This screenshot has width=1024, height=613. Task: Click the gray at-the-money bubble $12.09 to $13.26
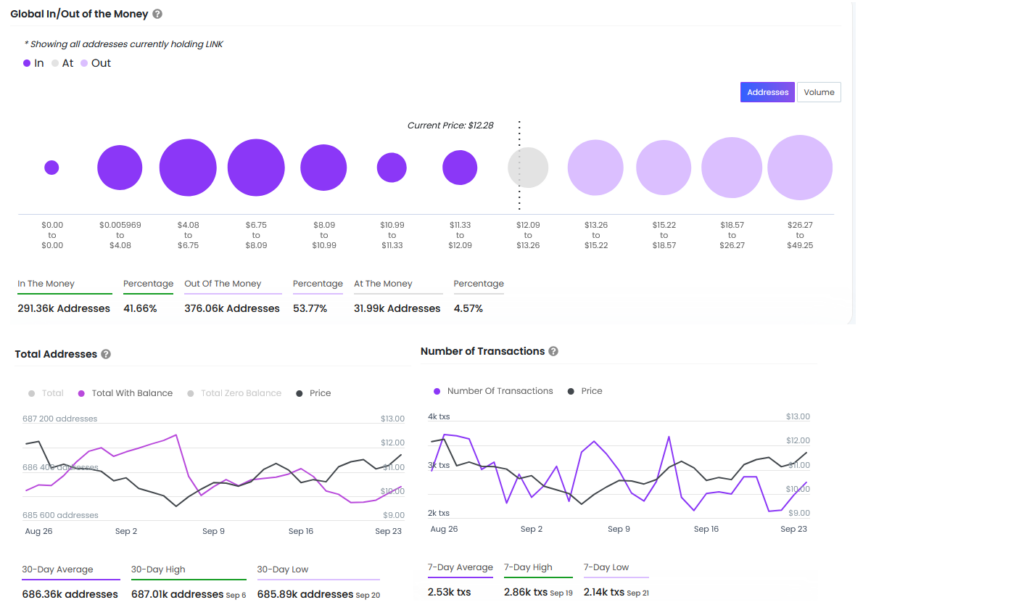pyautogui.click(x=528, y=167)
